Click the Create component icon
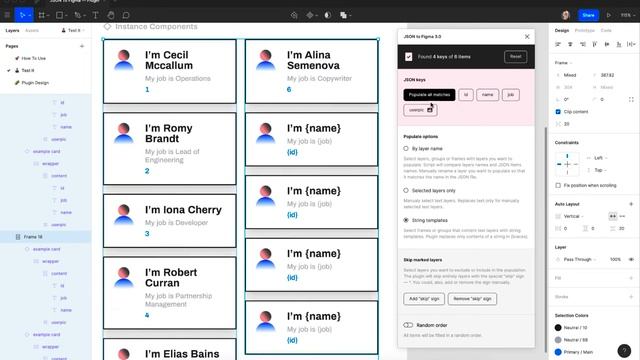Screen dimensions: 640x360 310,15
